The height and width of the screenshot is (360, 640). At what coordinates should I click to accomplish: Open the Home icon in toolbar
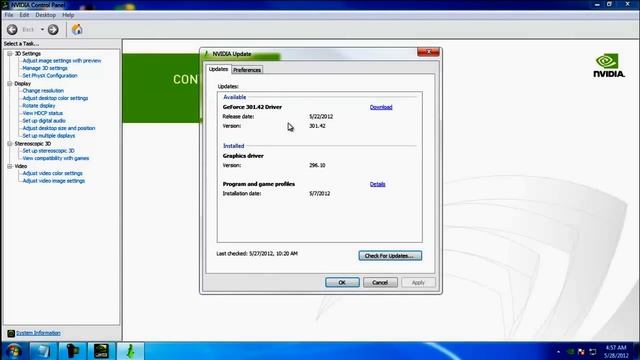click(x=77, y=29)
